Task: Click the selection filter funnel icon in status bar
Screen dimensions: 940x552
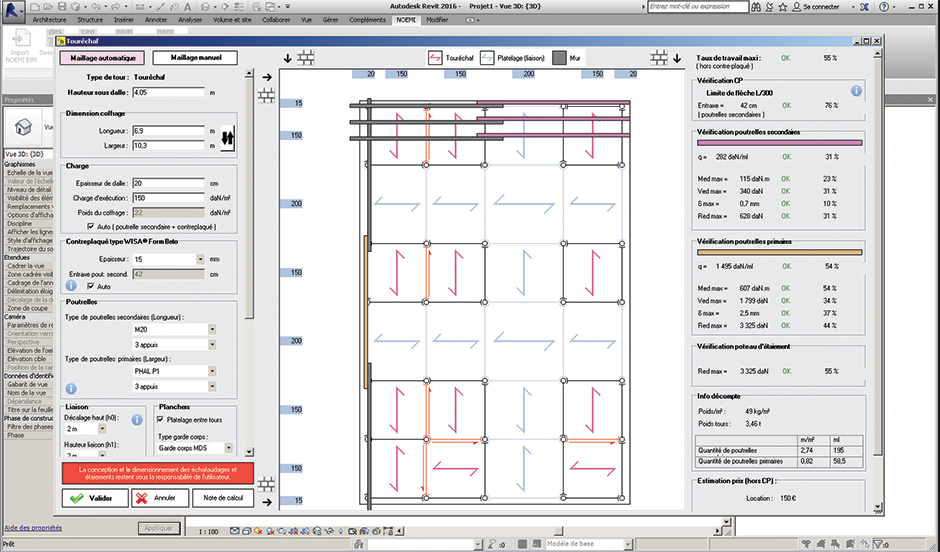Action: (878, 544)
